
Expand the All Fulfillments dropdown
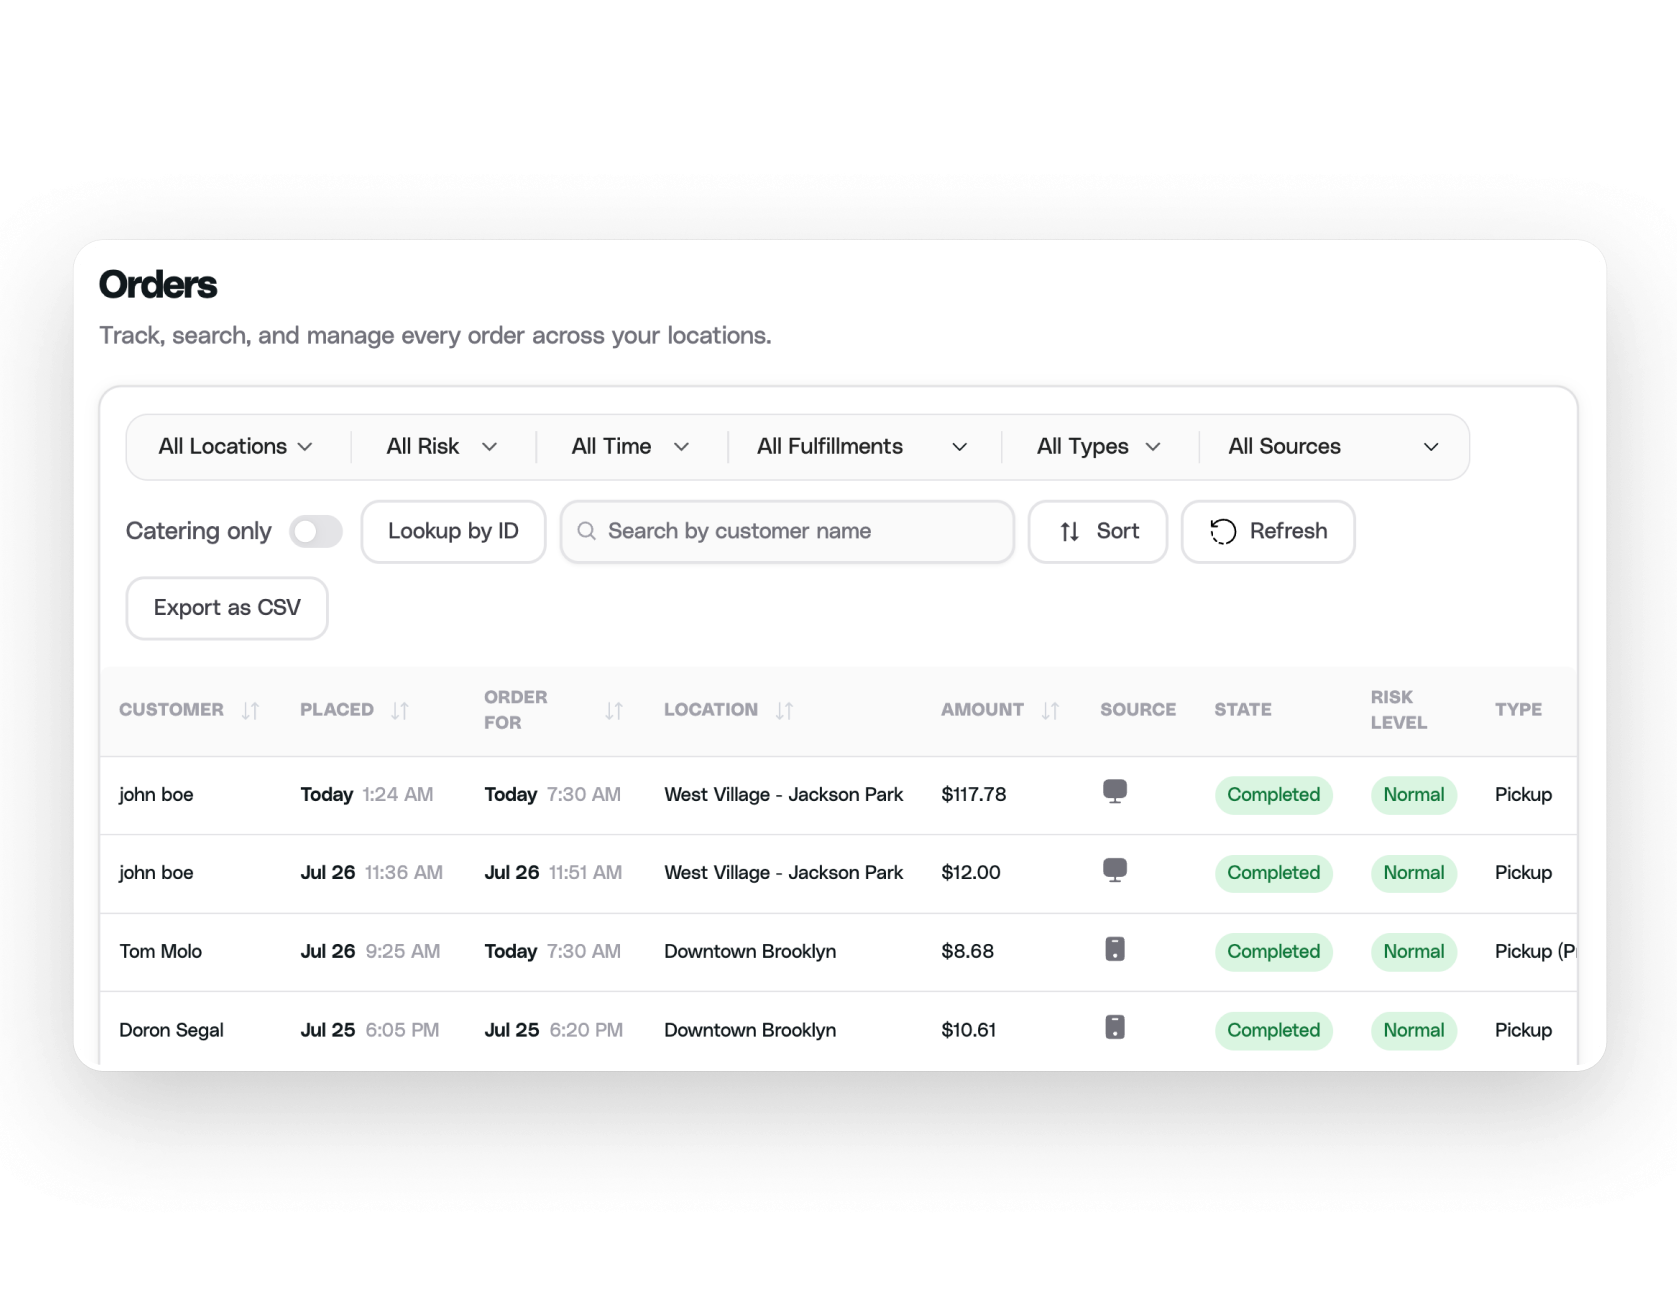click(862, 446)
